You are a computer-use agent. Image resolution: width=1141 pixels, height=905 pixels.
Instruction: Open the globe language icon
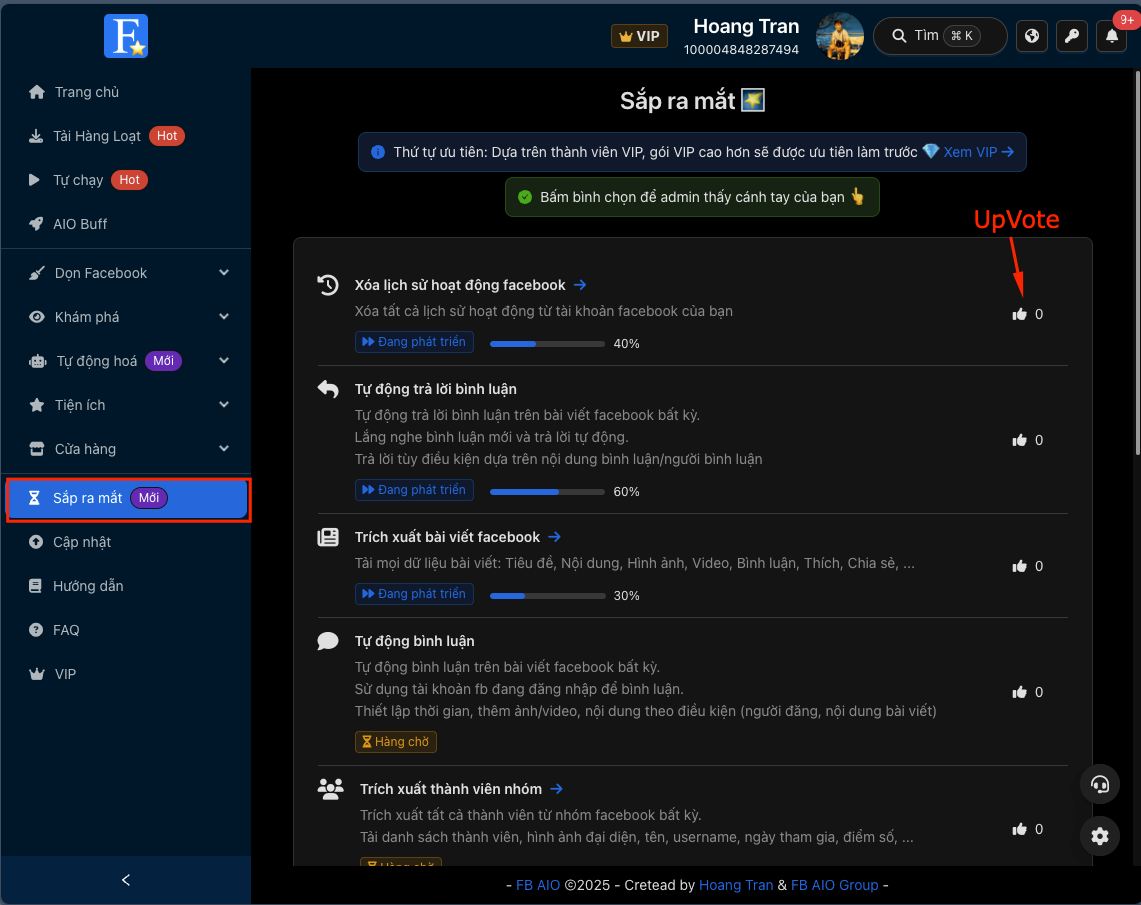click(x=1032, y=36)
